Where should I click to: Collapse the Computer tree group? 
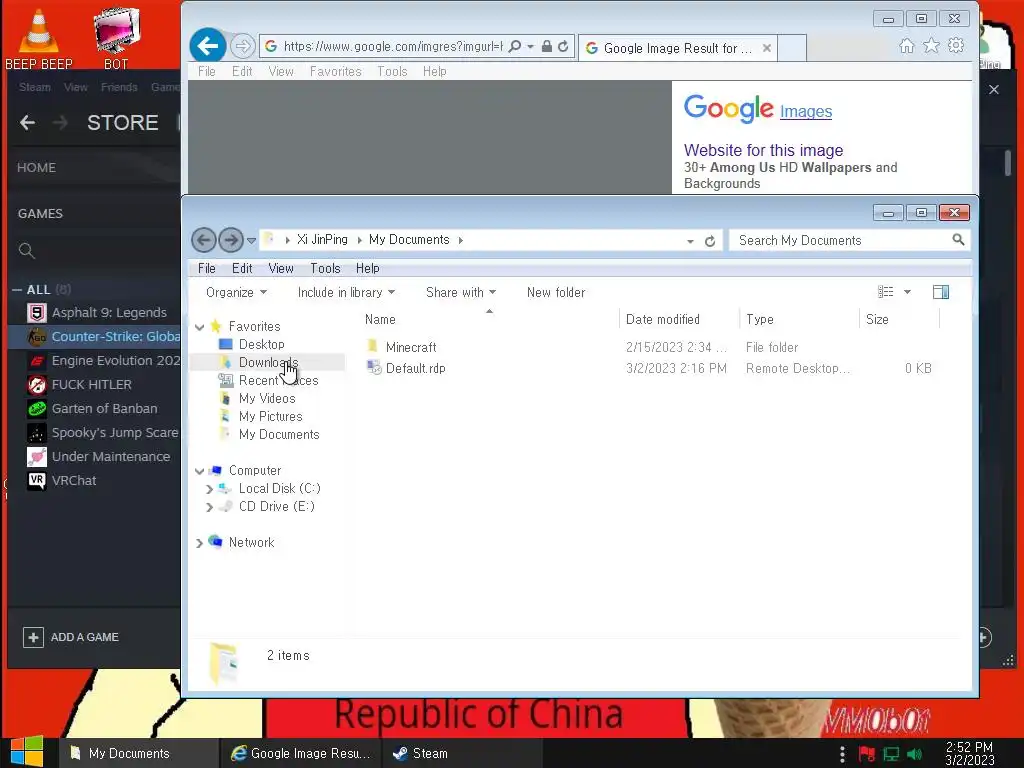[x=200, y=470]
